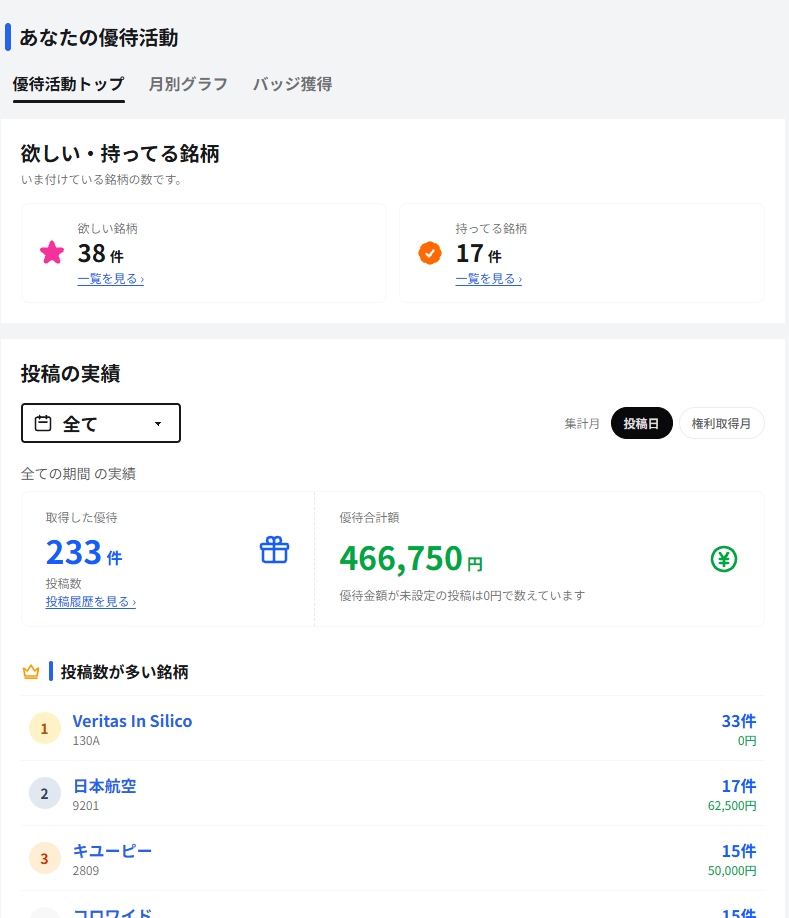
Task: Click the 50,000円 amount for キユーピー
Action: tap(732, 871)
